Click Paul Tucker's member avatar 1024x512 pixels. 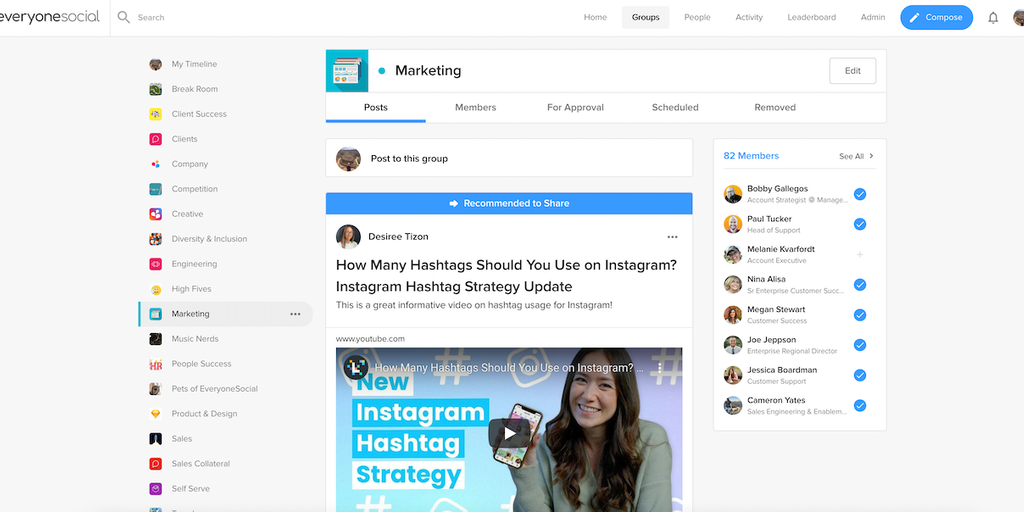[x=733, y=224]
